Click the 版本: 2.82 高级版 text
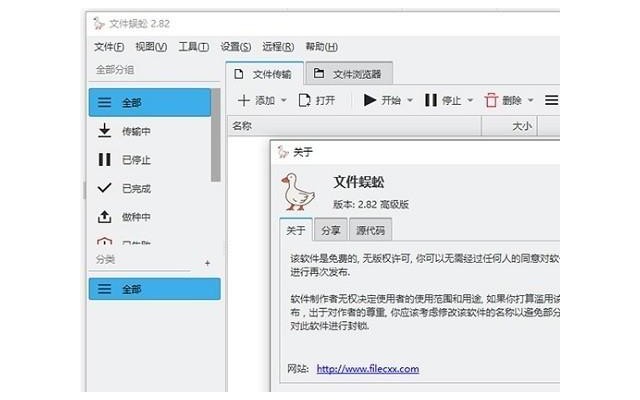The image size is (640, 400). (371, 204)
